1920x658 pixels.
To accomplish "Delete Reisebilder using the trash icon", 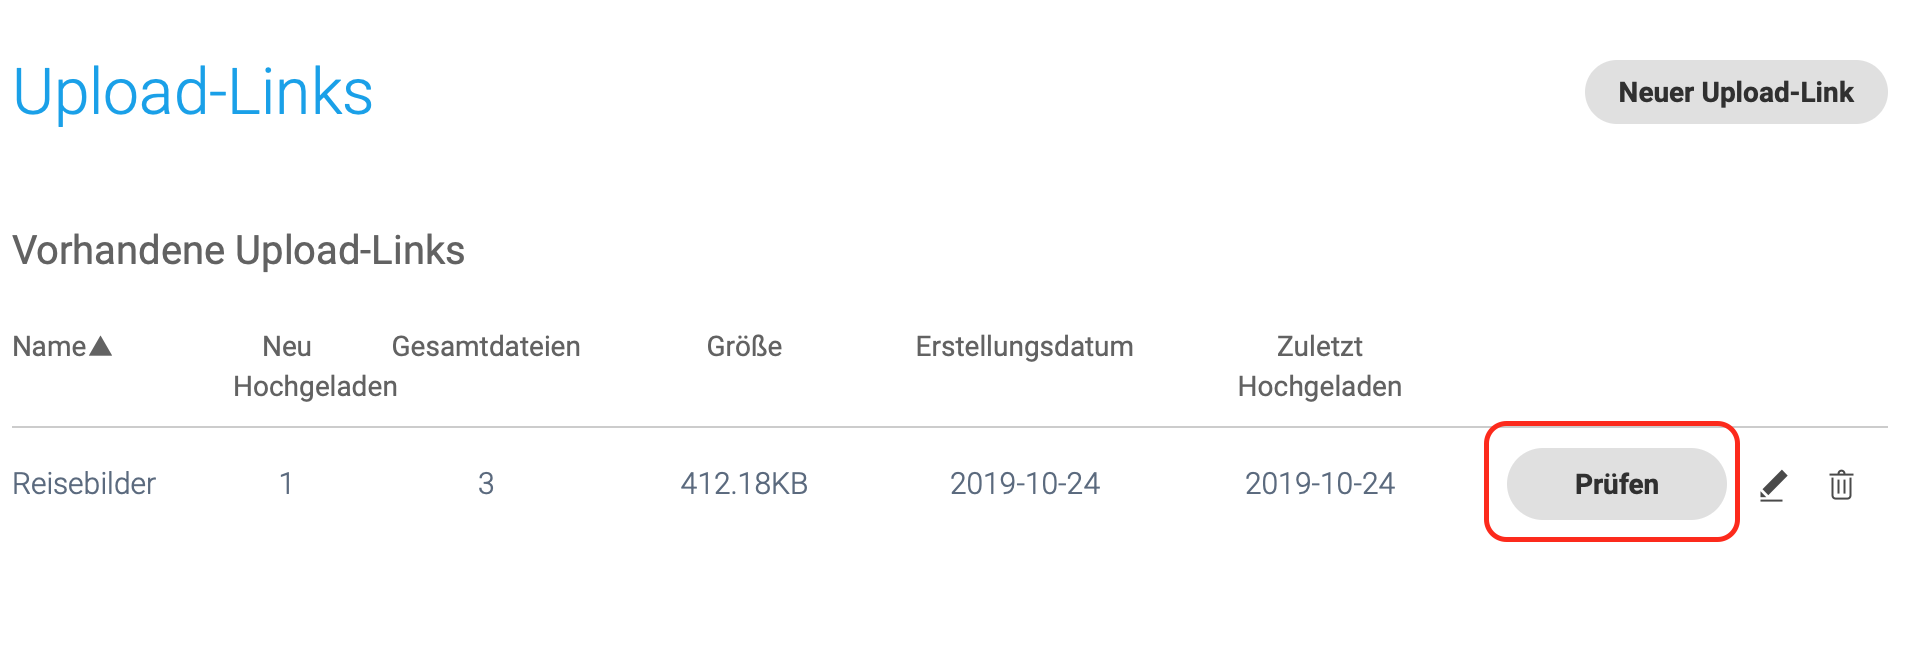I will click(x=1841, y=485).
